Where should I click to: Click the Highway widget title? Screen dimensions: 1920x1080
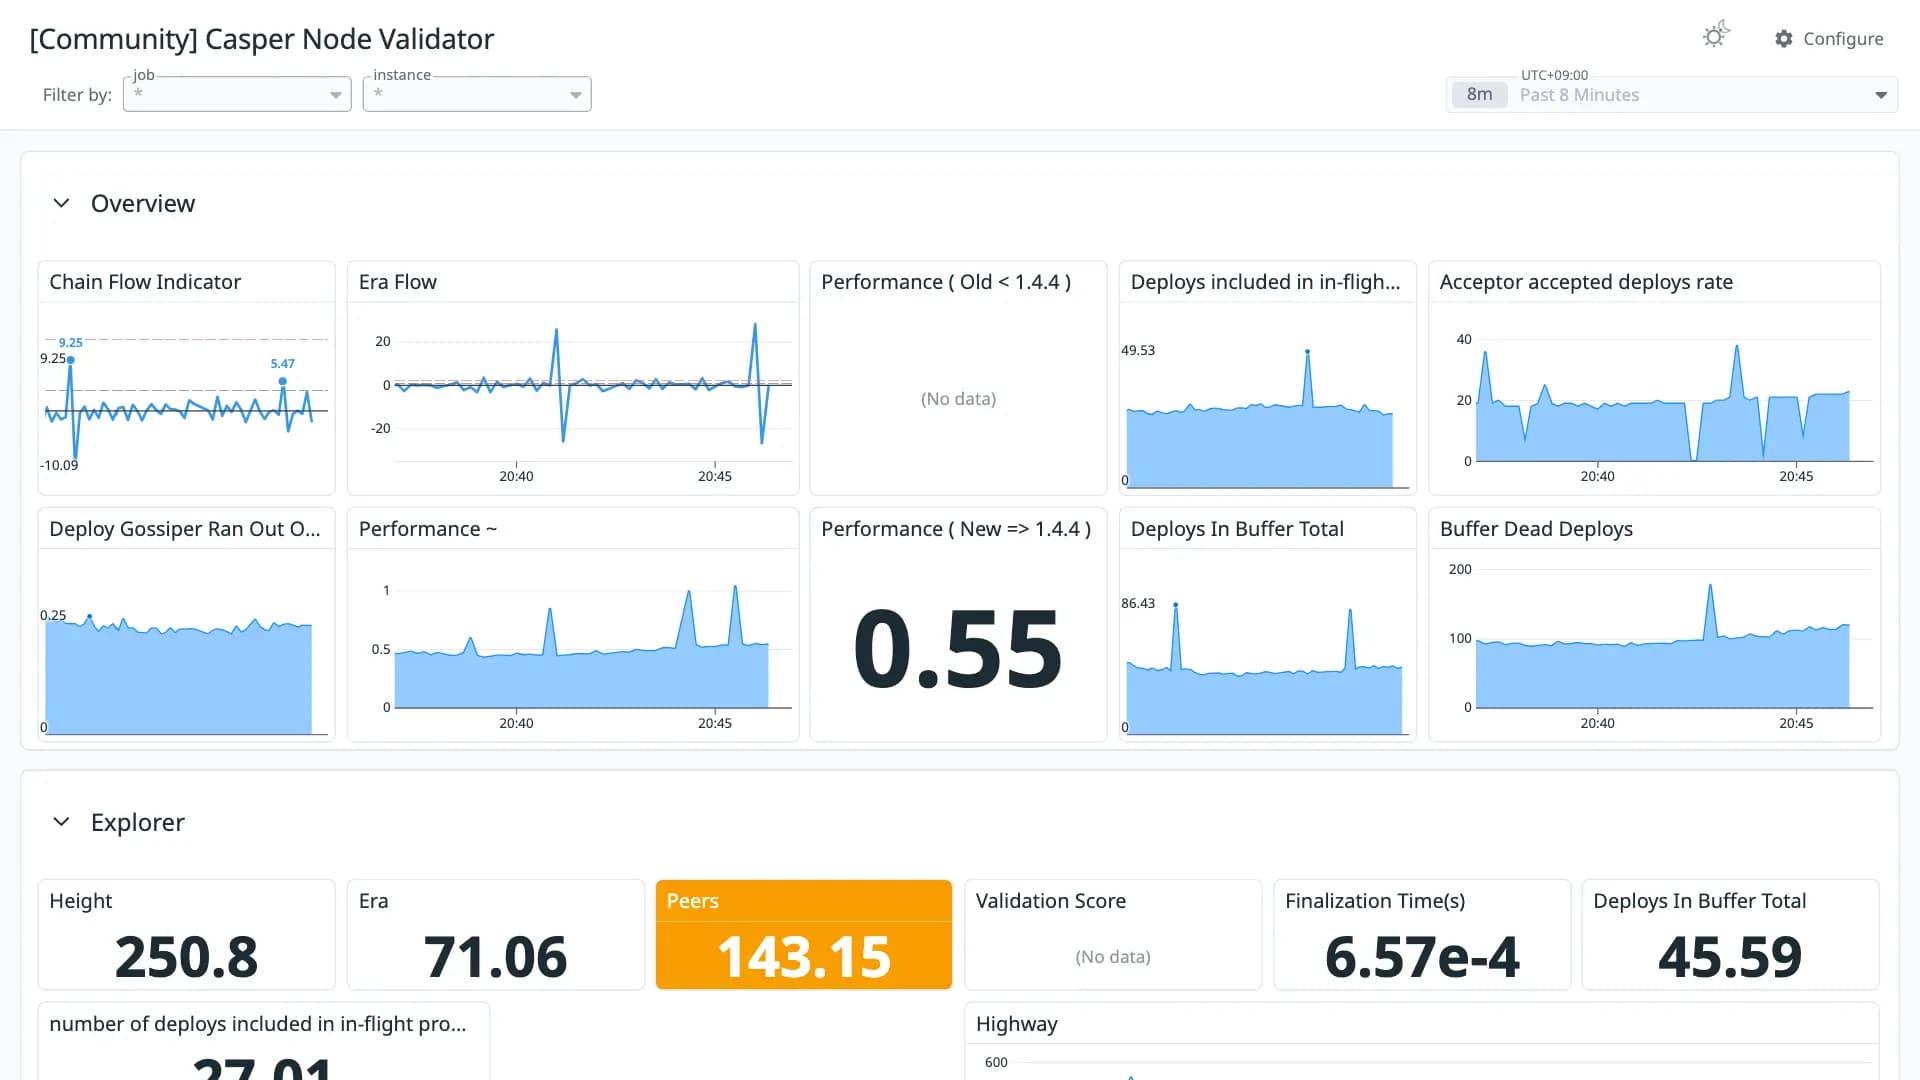point(1016,1024)
